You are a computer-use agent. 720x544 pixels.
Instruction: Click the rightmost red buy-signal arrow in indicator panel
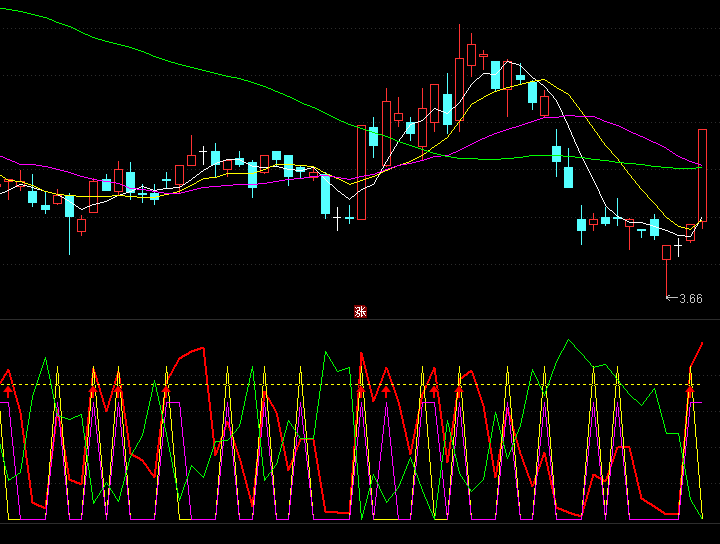pyautogui.click(x=690, y=392)
